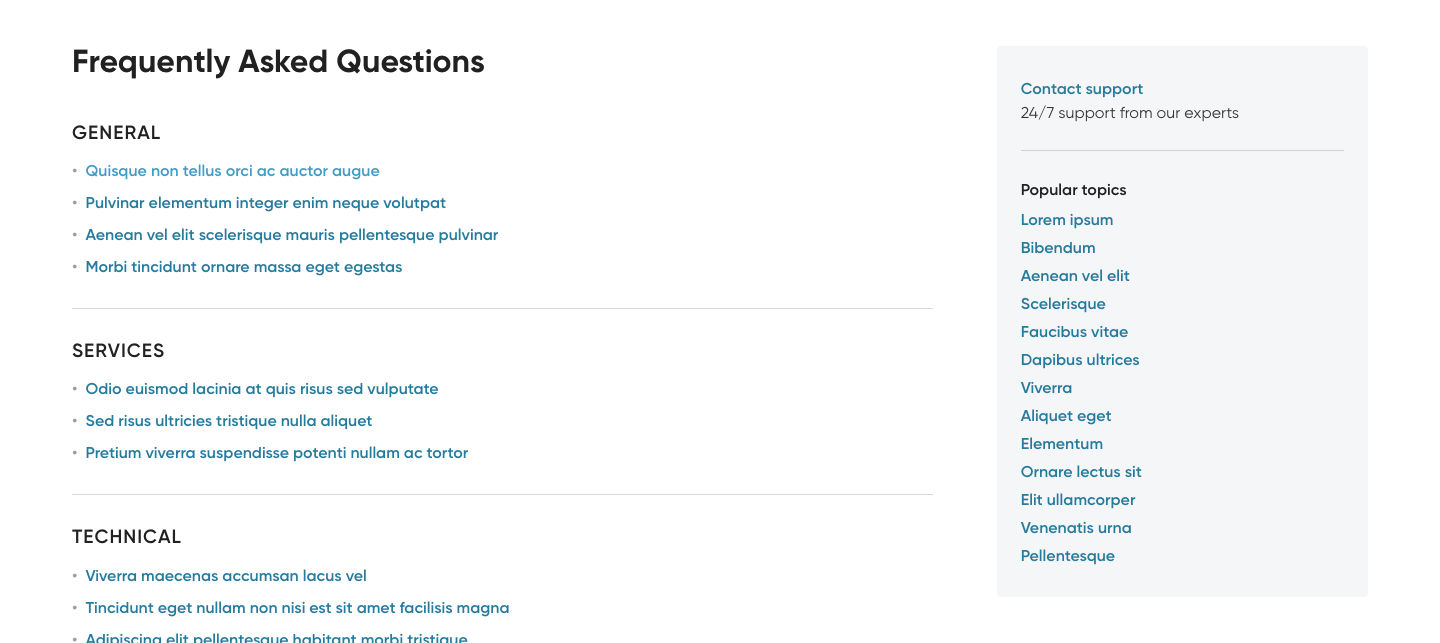Open "Viverra maecenas accumsan lacus vel" question

pyautogui.click(x=225, y=576)
